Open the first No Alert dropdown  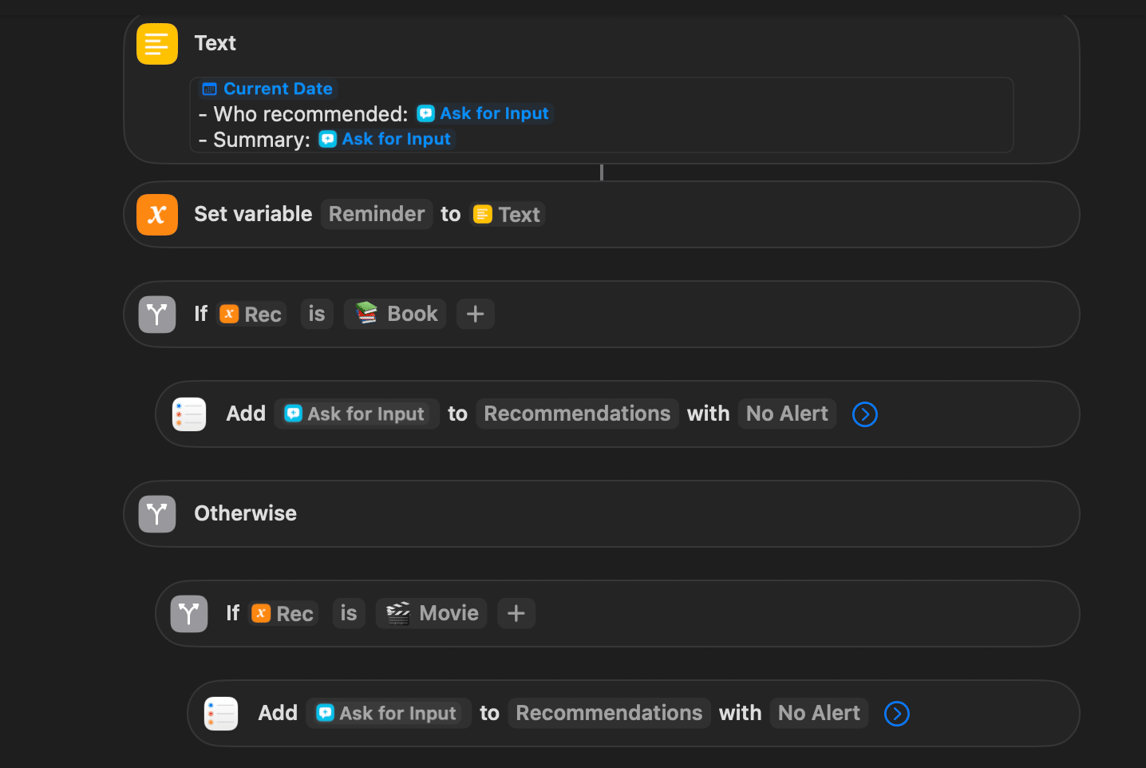pyautogui.click(x=787, y=414)
